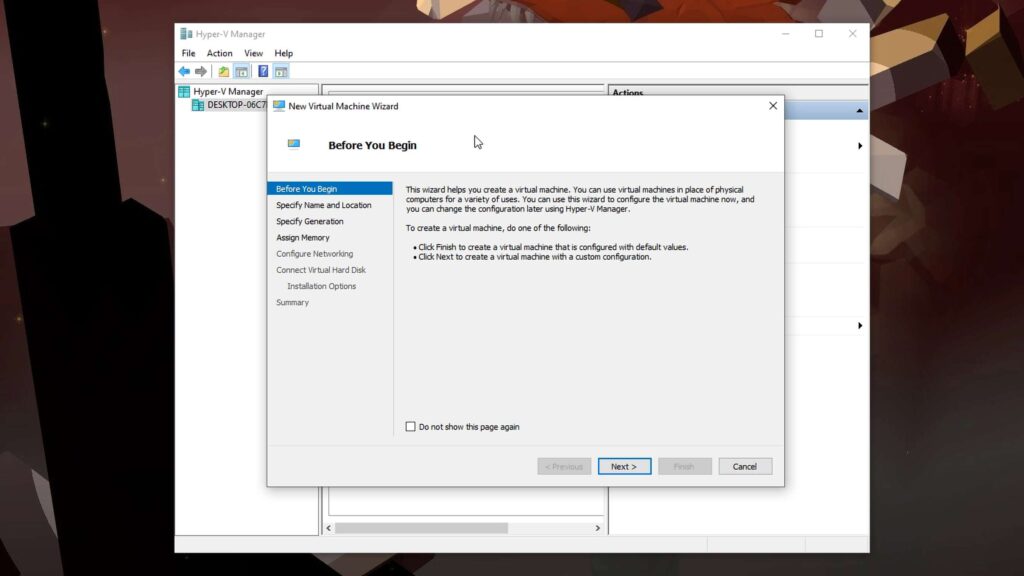Click the horizontal scrollbar's right arrow
Image resolution: width=1024 pixels, height=576 pixels.
[598, 528]
